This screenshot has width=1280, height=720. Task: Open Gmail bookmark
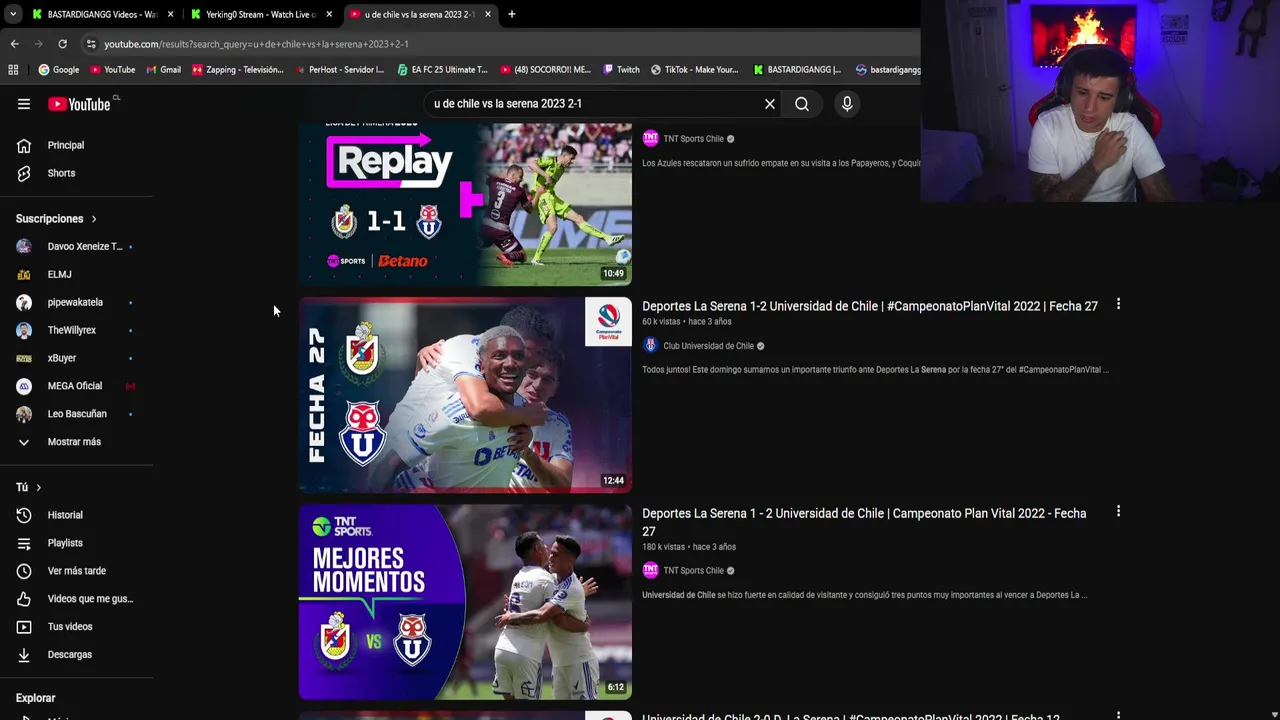coord(164,70)
